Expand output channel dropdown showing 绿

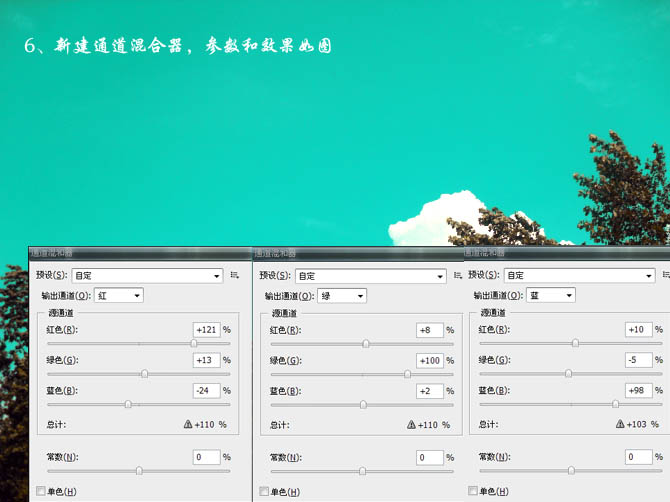coord(342,295)
